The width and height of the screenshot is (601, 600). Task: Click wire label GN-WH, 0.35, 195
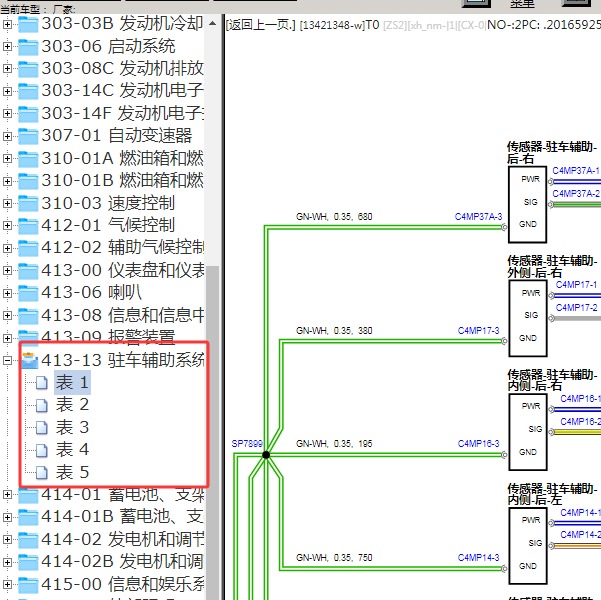(334, 444)
